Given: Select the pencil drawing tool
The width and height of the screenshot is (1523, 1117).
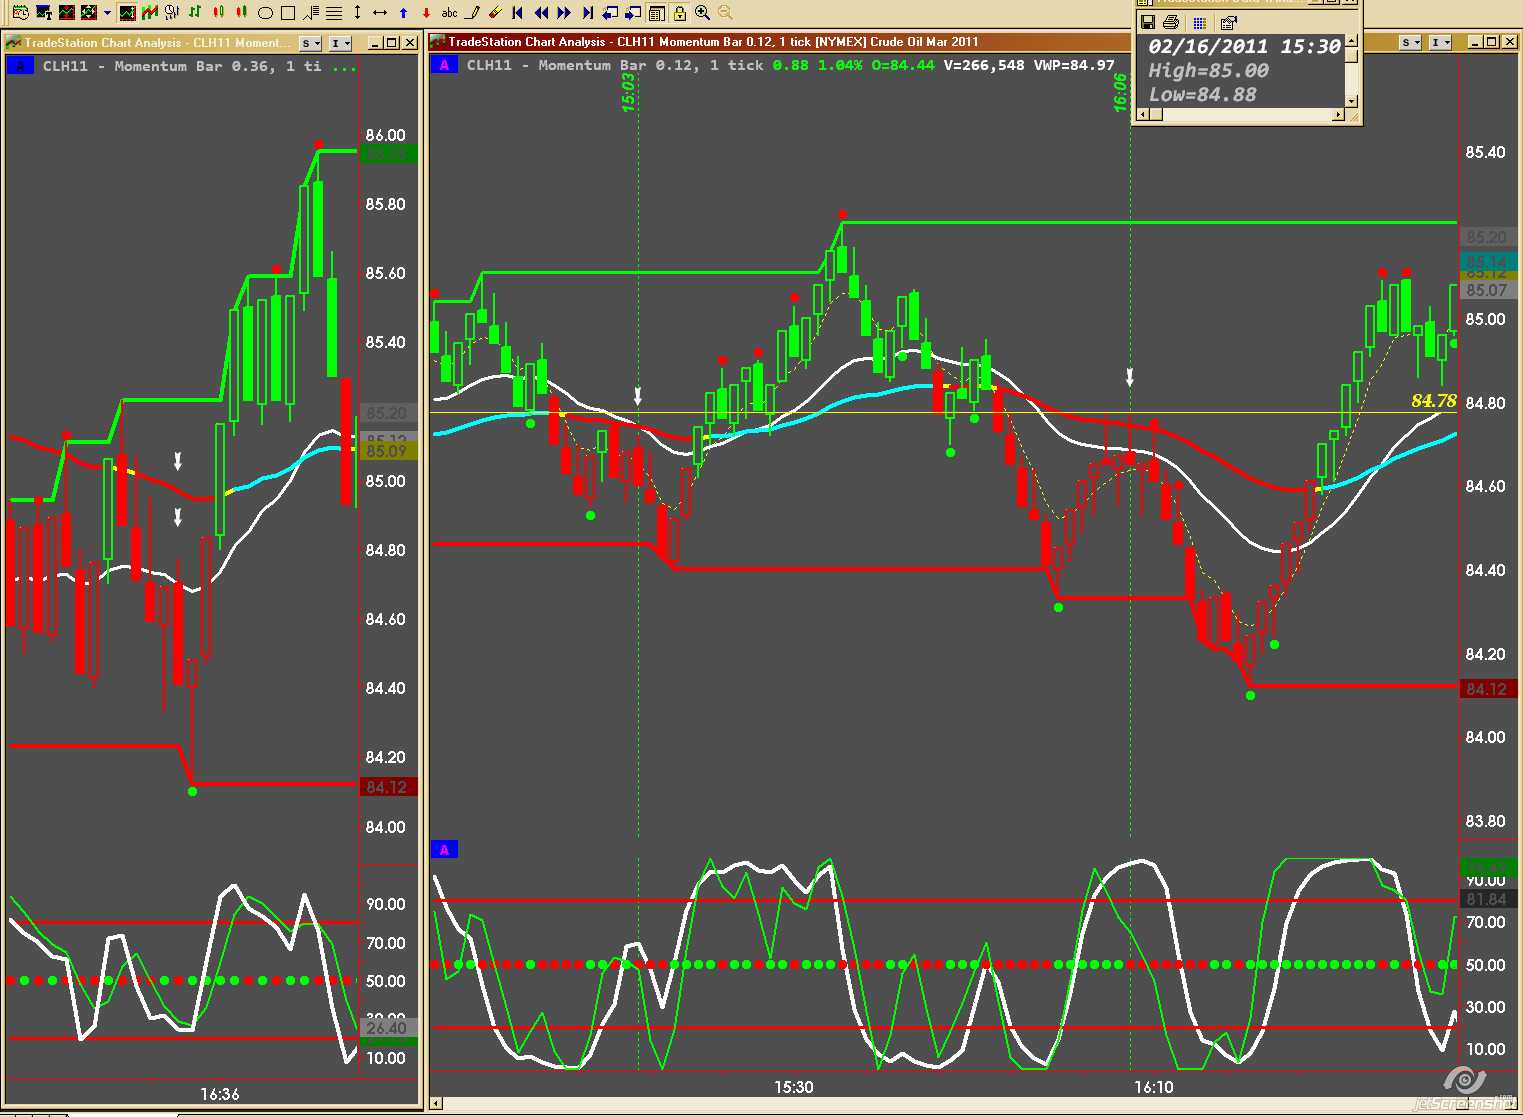Looking at the screenshot, I should (473, 13).
